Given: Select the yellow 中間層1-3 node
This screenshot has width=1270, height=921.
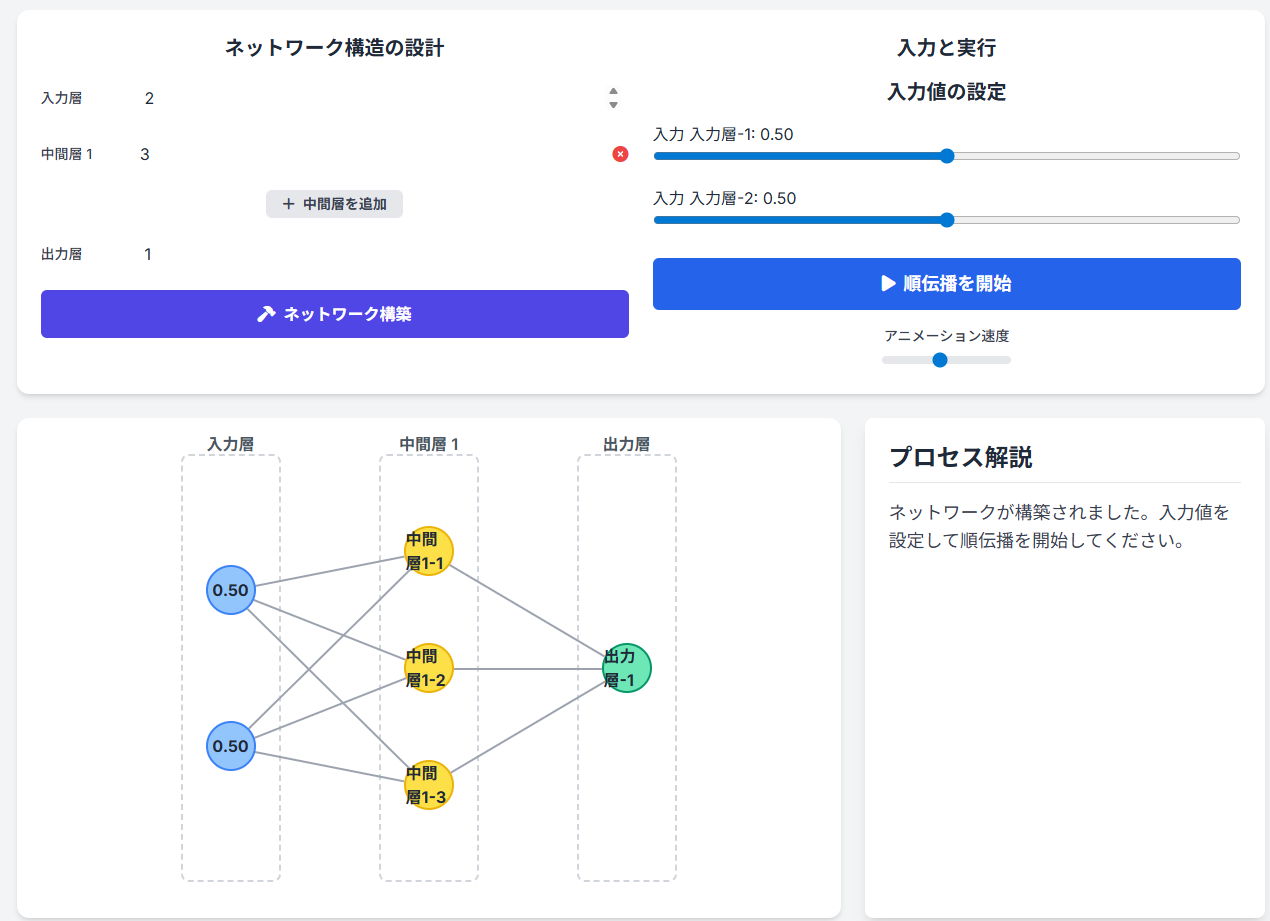Looking at the screenshot, I should pyautogui.click(x=429, y=785).
